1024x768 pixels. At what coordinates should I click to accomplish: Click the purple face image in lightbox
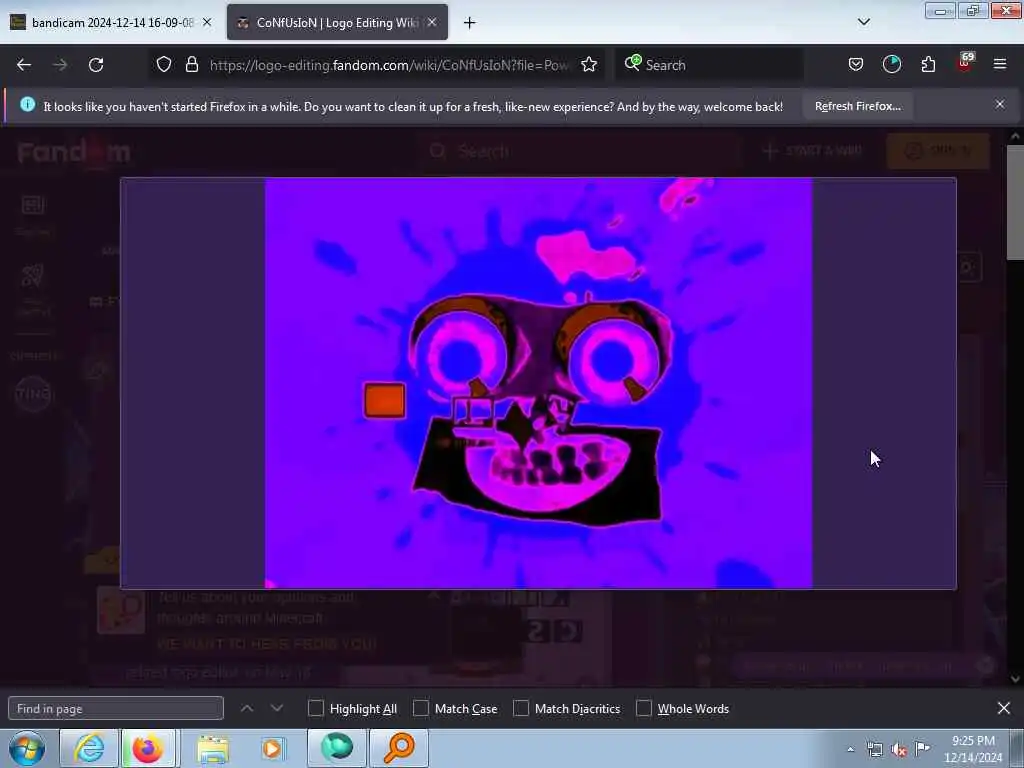538,383
